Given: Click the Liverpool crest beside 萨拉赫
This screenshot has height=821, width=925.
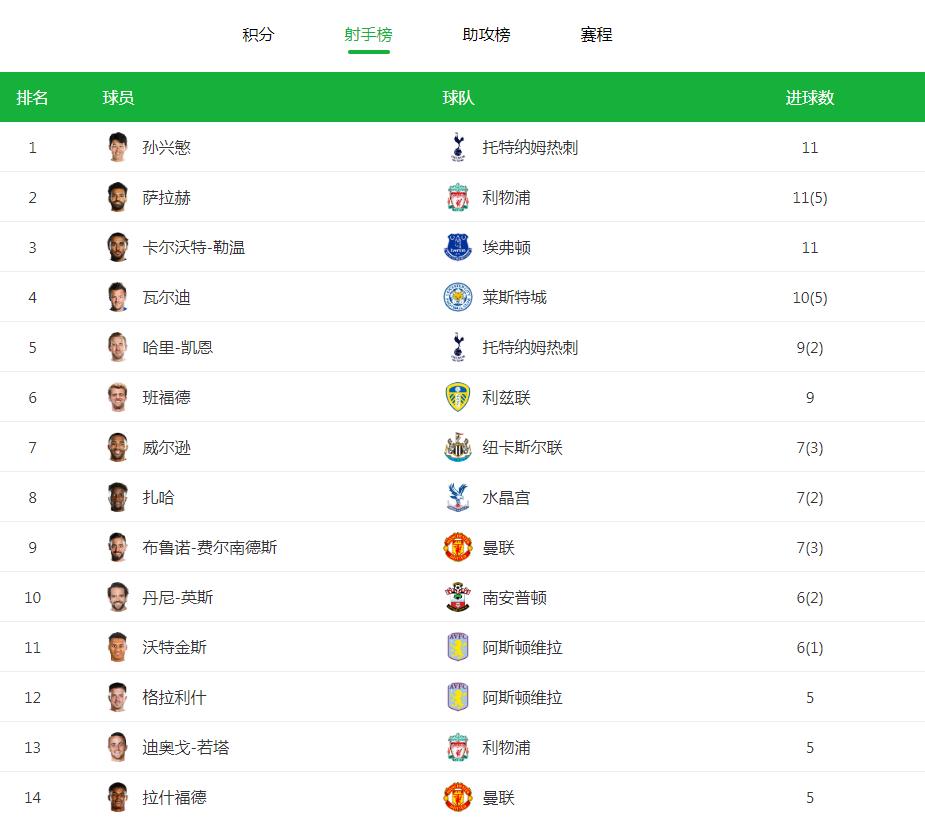Looking at the screenshot, I should (458, 197).
